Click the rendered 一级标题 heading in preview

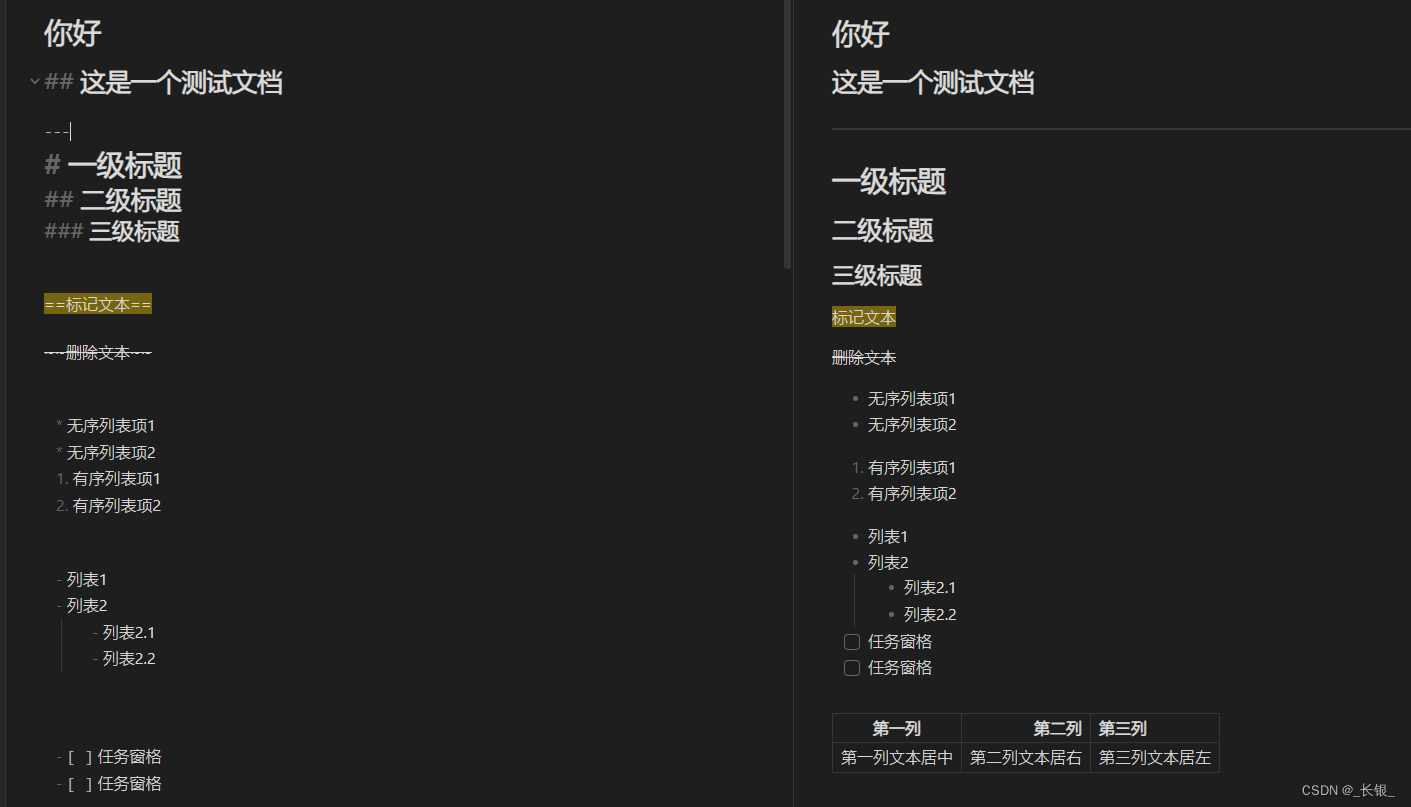coord(889,181)
